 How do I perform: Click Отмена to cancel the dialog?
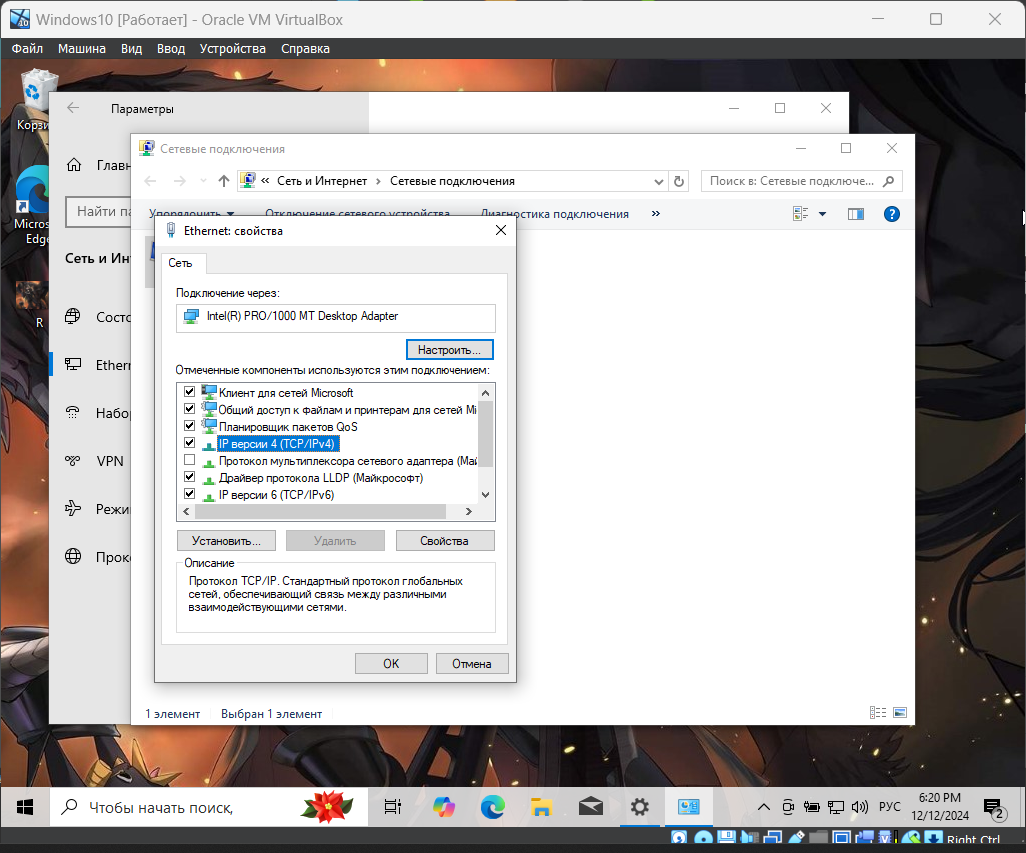point(472,663)
